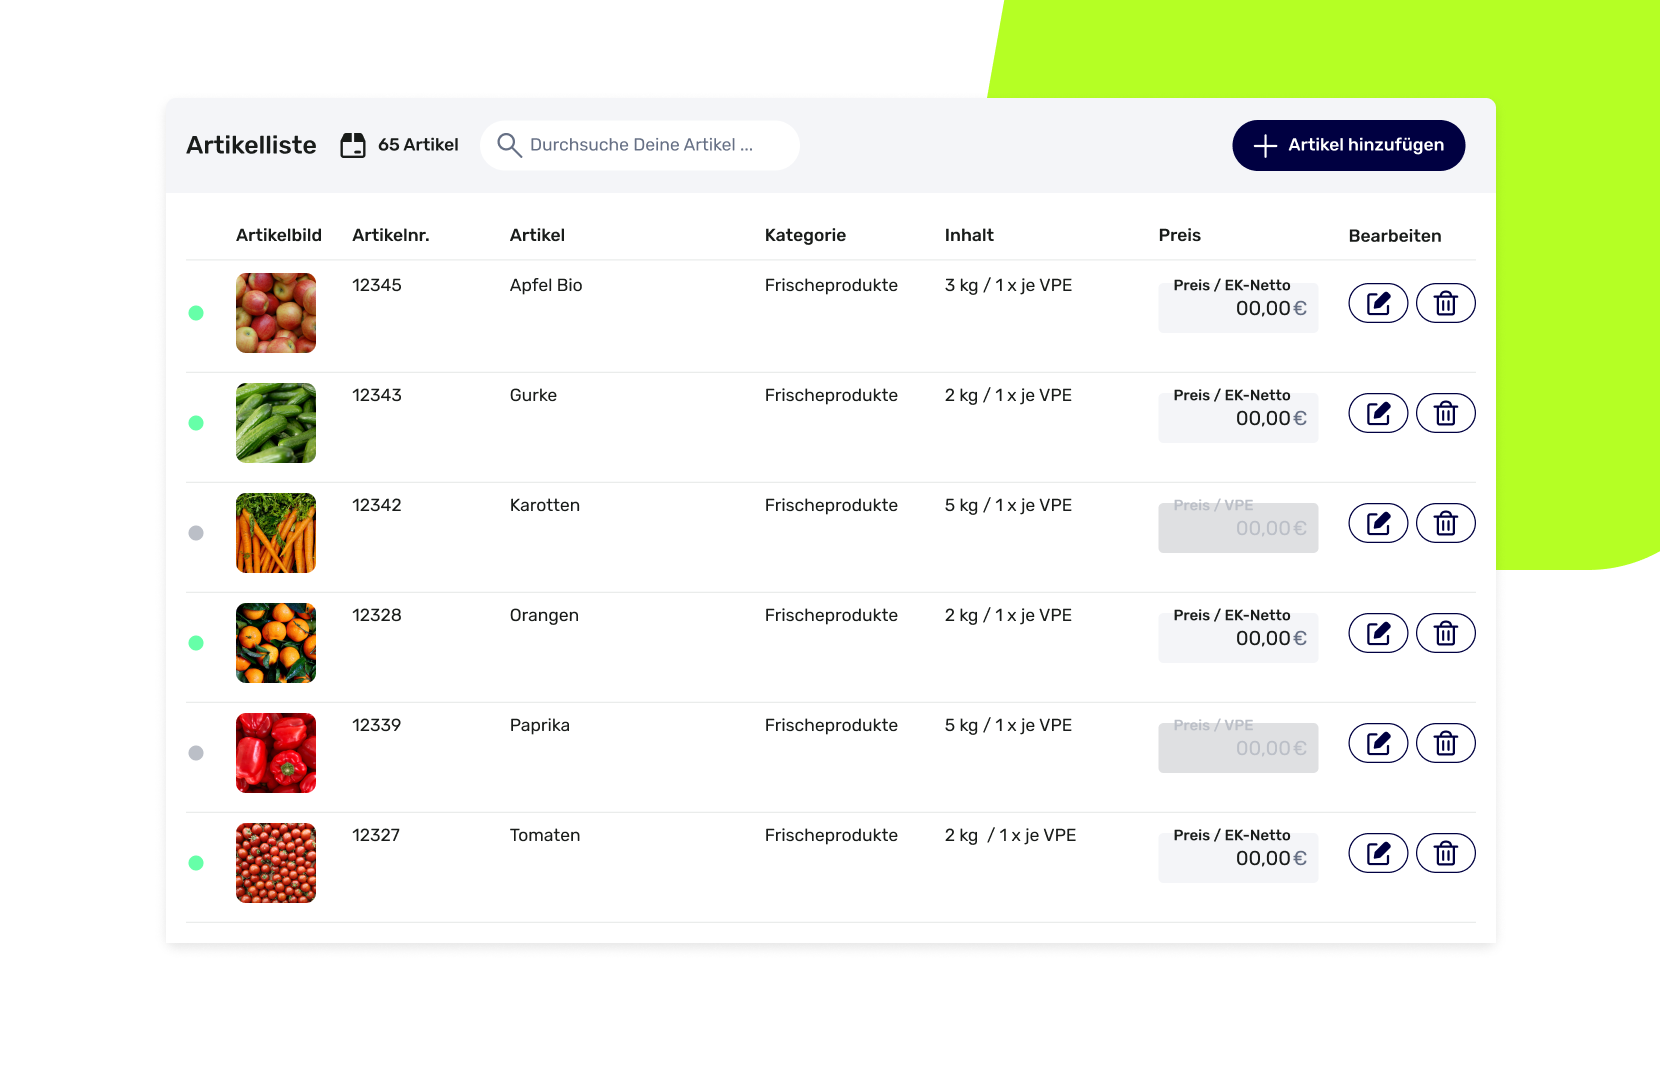Toggle the status indicator for Paprika
Screen dimensions: 1660x1066
tap(197, 752)
